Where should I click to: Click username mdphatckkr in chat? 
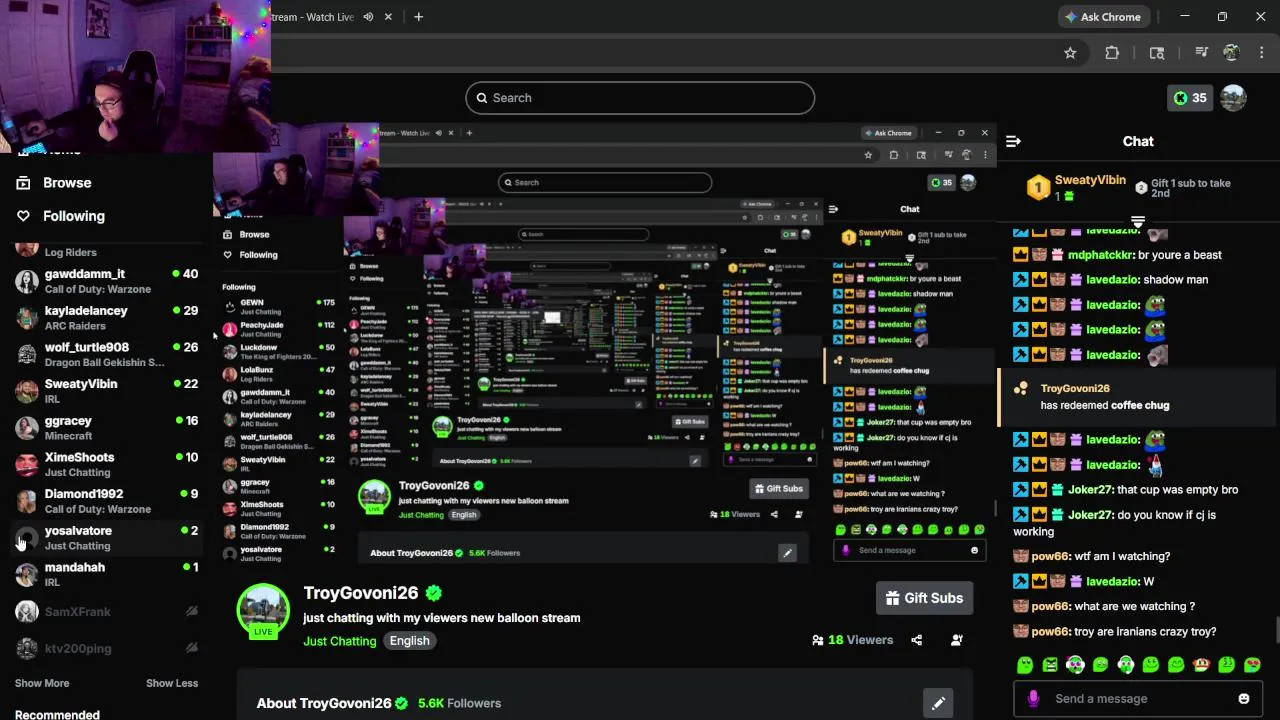click(x=1101, y=255)
